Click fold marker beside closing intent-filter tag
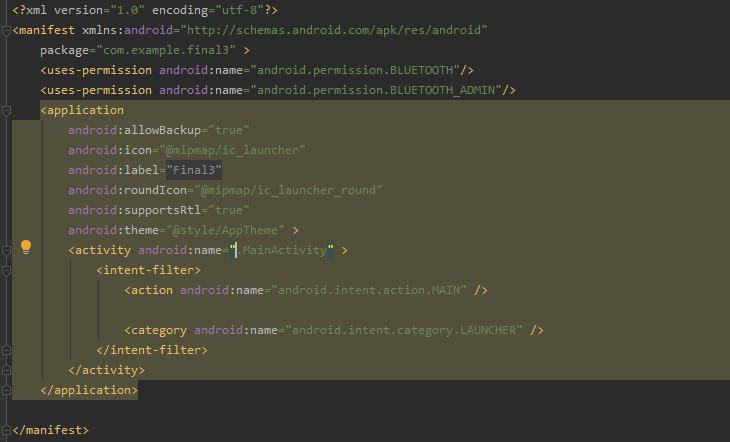Screen dimensions: 730x442 coord(6,350)
